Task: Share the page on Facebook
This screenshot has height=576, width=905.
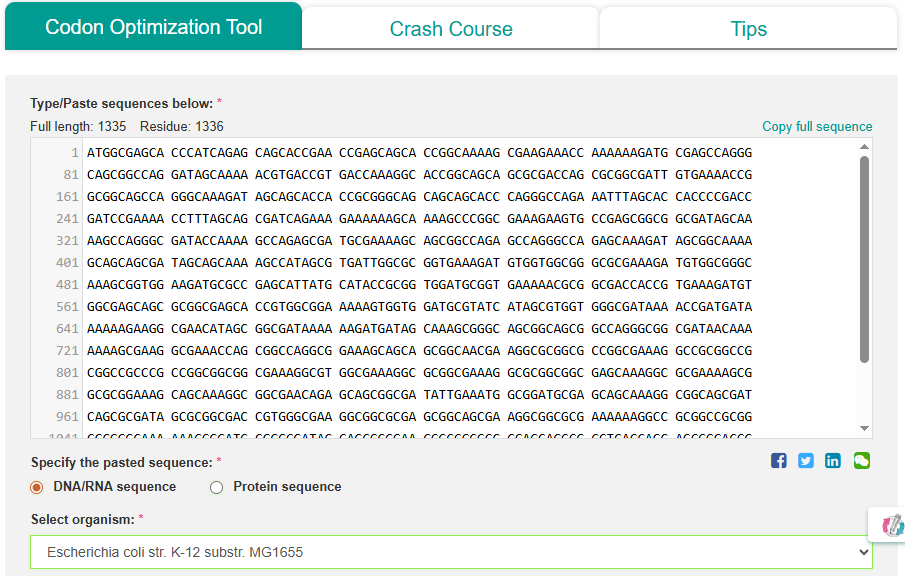Action: tap(779, 461)
